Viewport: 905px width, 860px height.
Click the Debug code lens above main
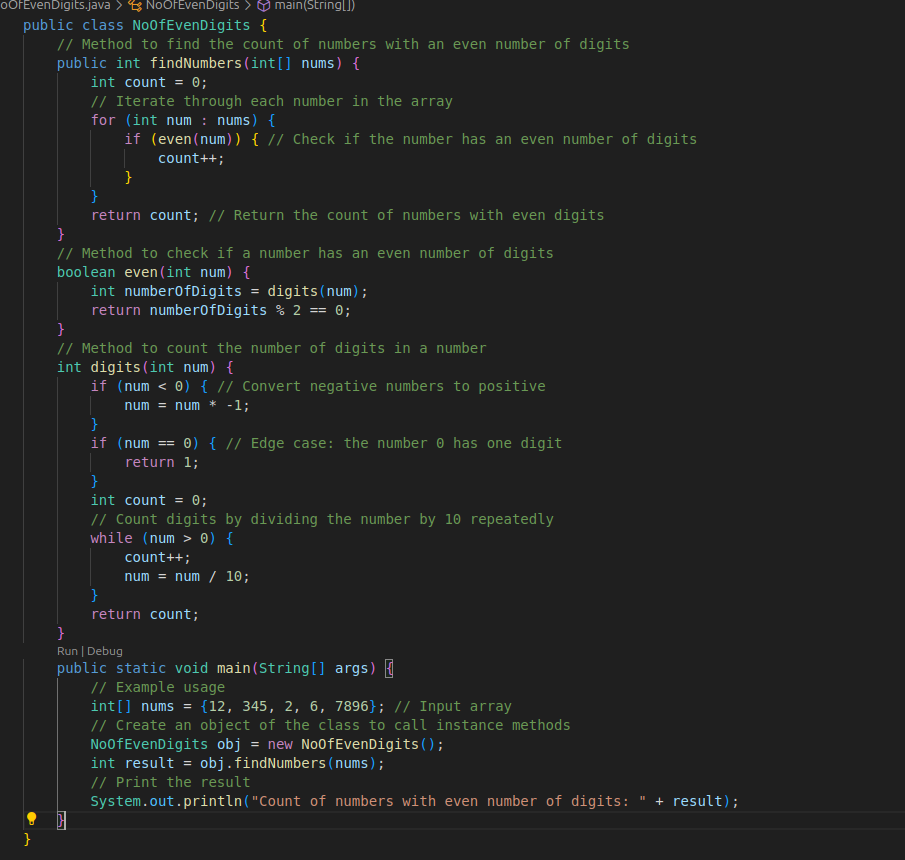click(x=105, y=651)
